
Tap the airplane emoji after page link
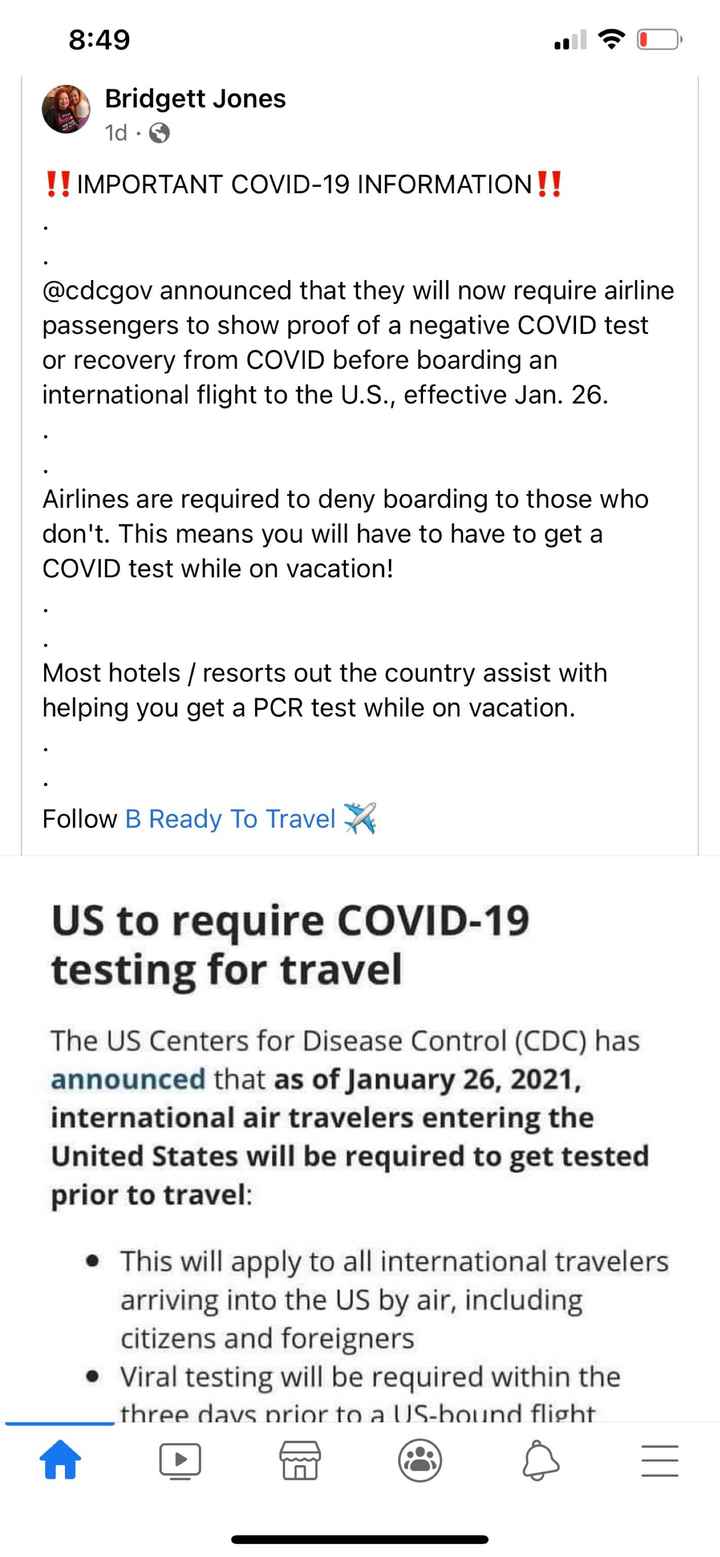coord(360,818)
